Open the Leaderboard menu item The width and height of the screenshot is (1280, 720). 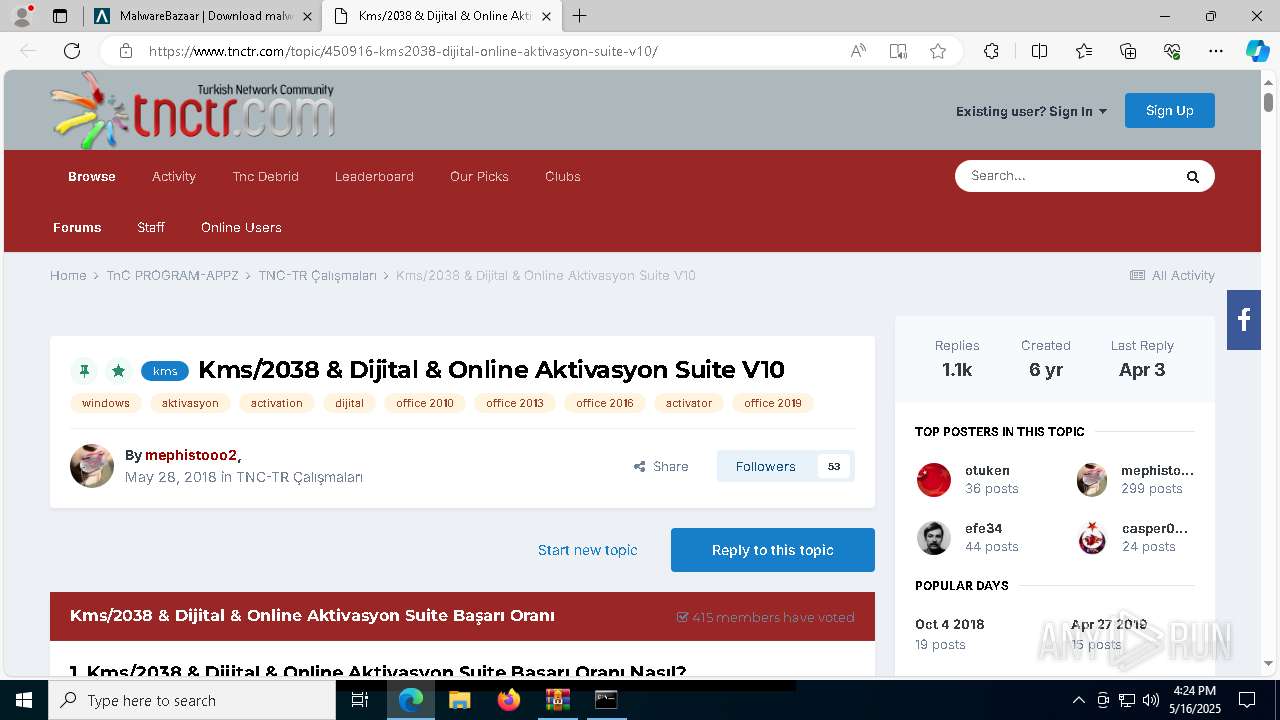tap(374, 176)
